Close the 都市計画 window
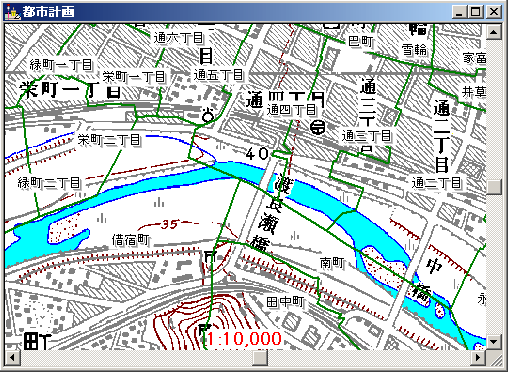 coord(494,12)
